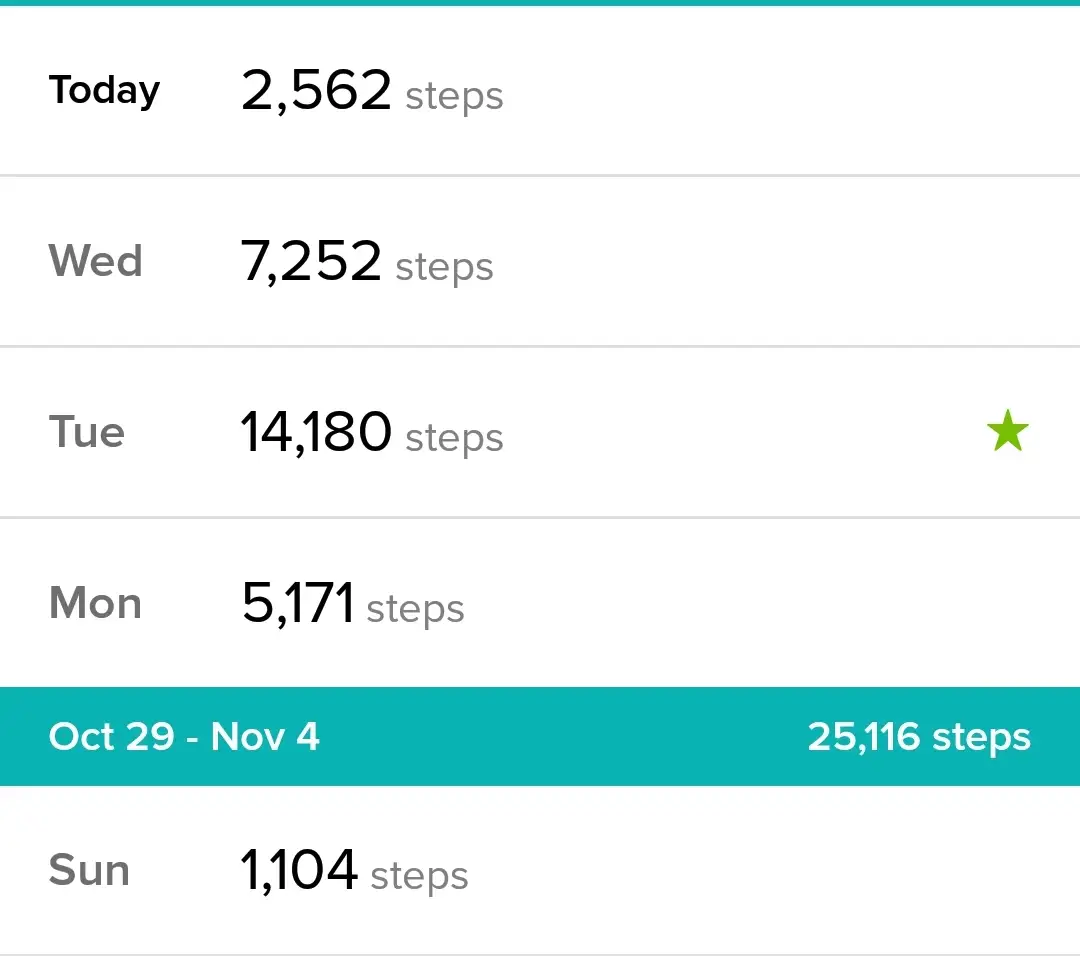
Task: Open Sunday's 1,104 steps count
Action: [298, 870]
